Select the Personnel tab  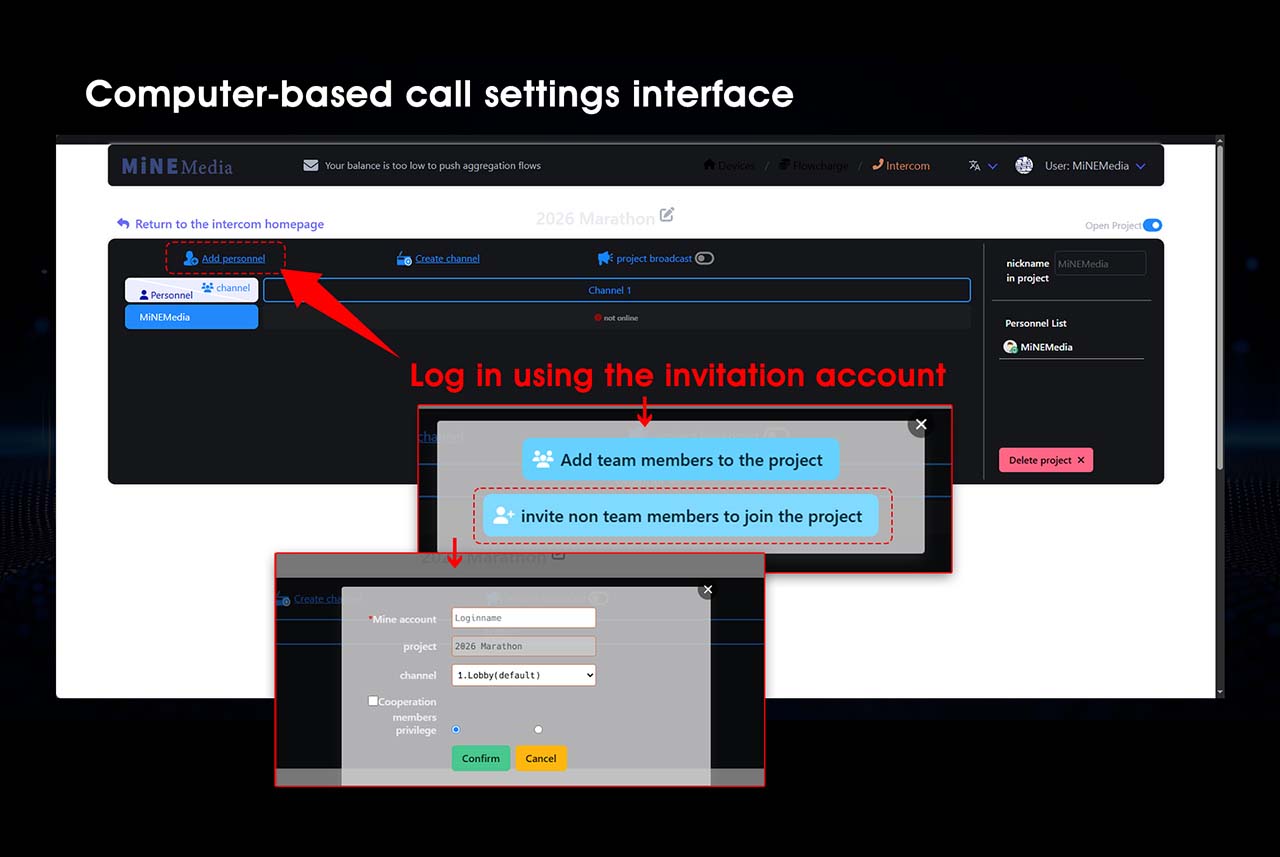[166, 295]
